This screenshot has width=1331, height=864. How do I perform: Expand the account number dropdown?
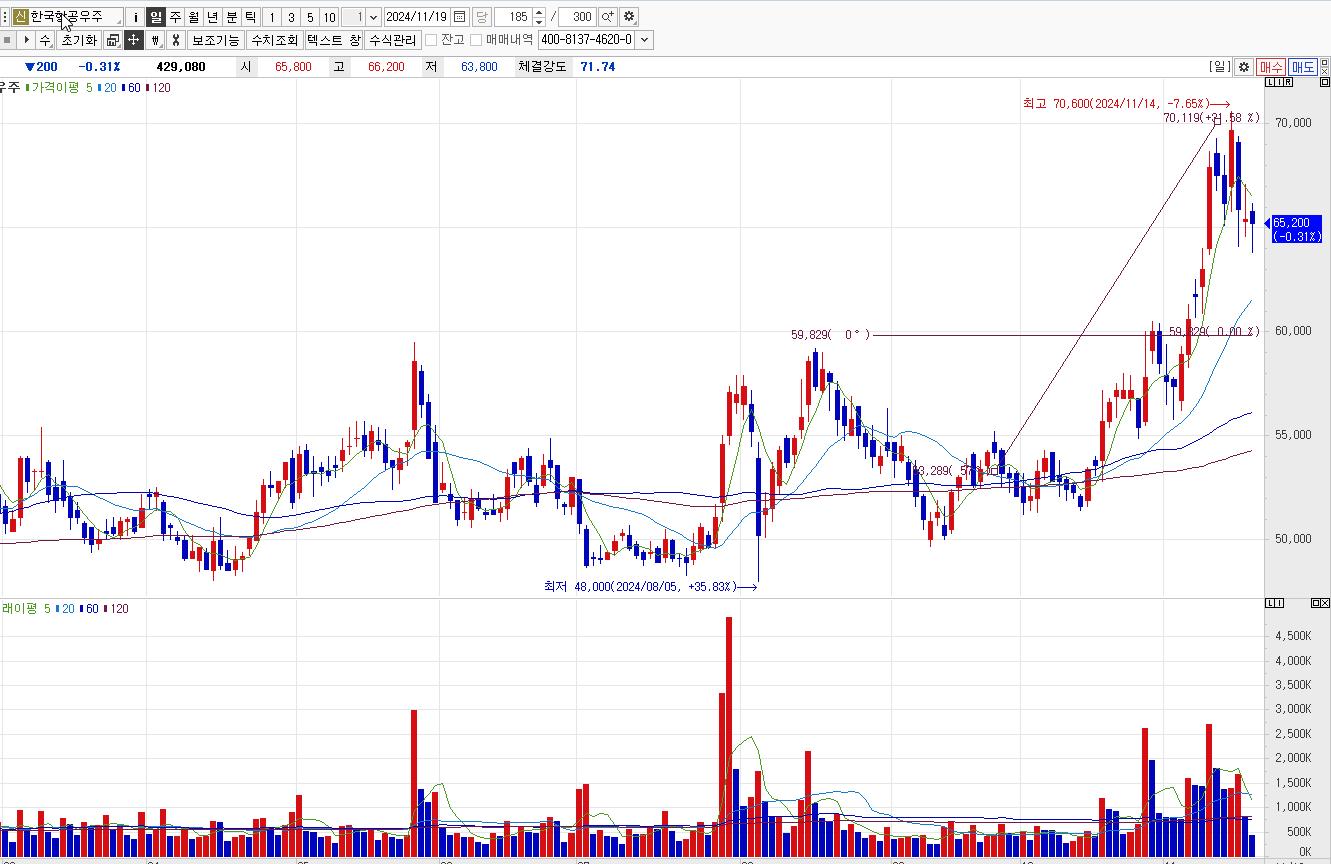point(644,40)
